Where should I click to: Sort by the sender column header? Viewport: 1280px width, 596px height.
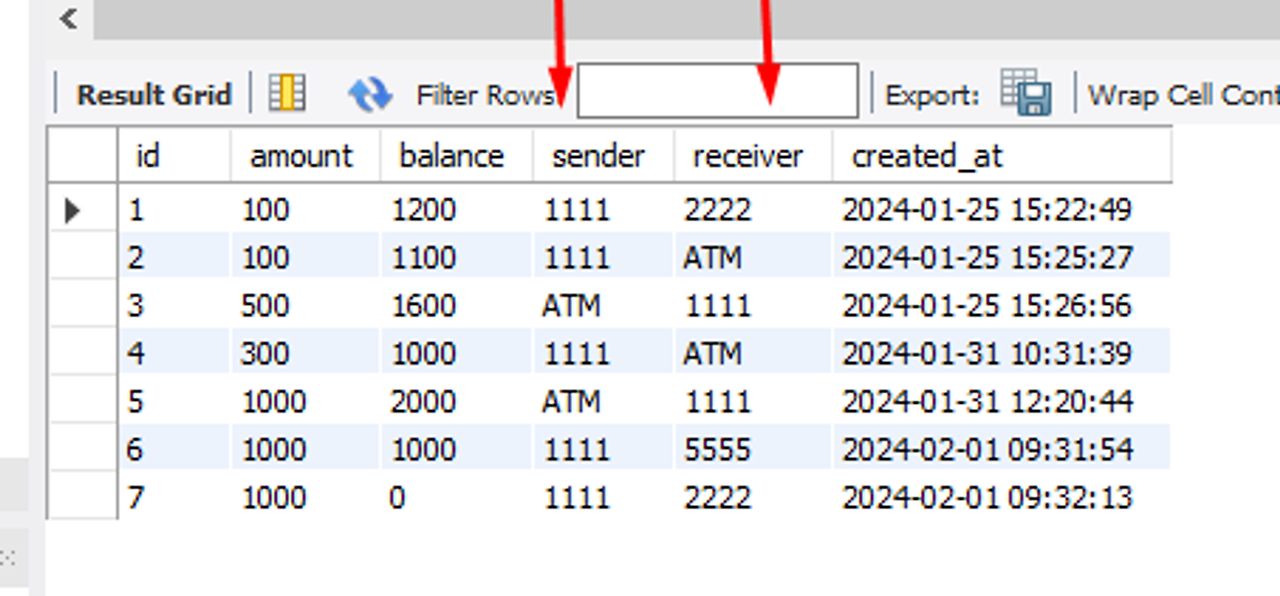(x=603, y=155)
